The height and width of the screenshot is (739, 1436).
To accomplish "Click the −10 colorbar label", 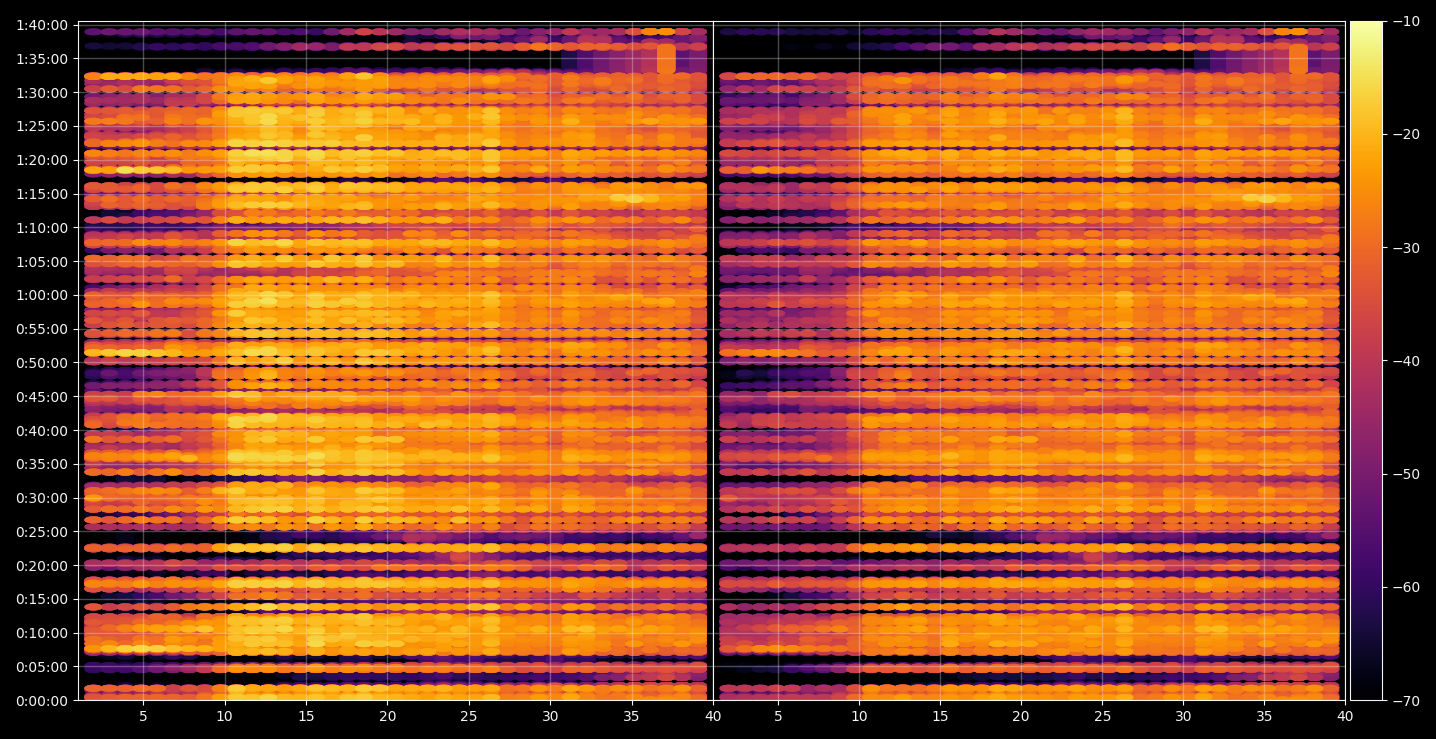I will [1405, 21].
